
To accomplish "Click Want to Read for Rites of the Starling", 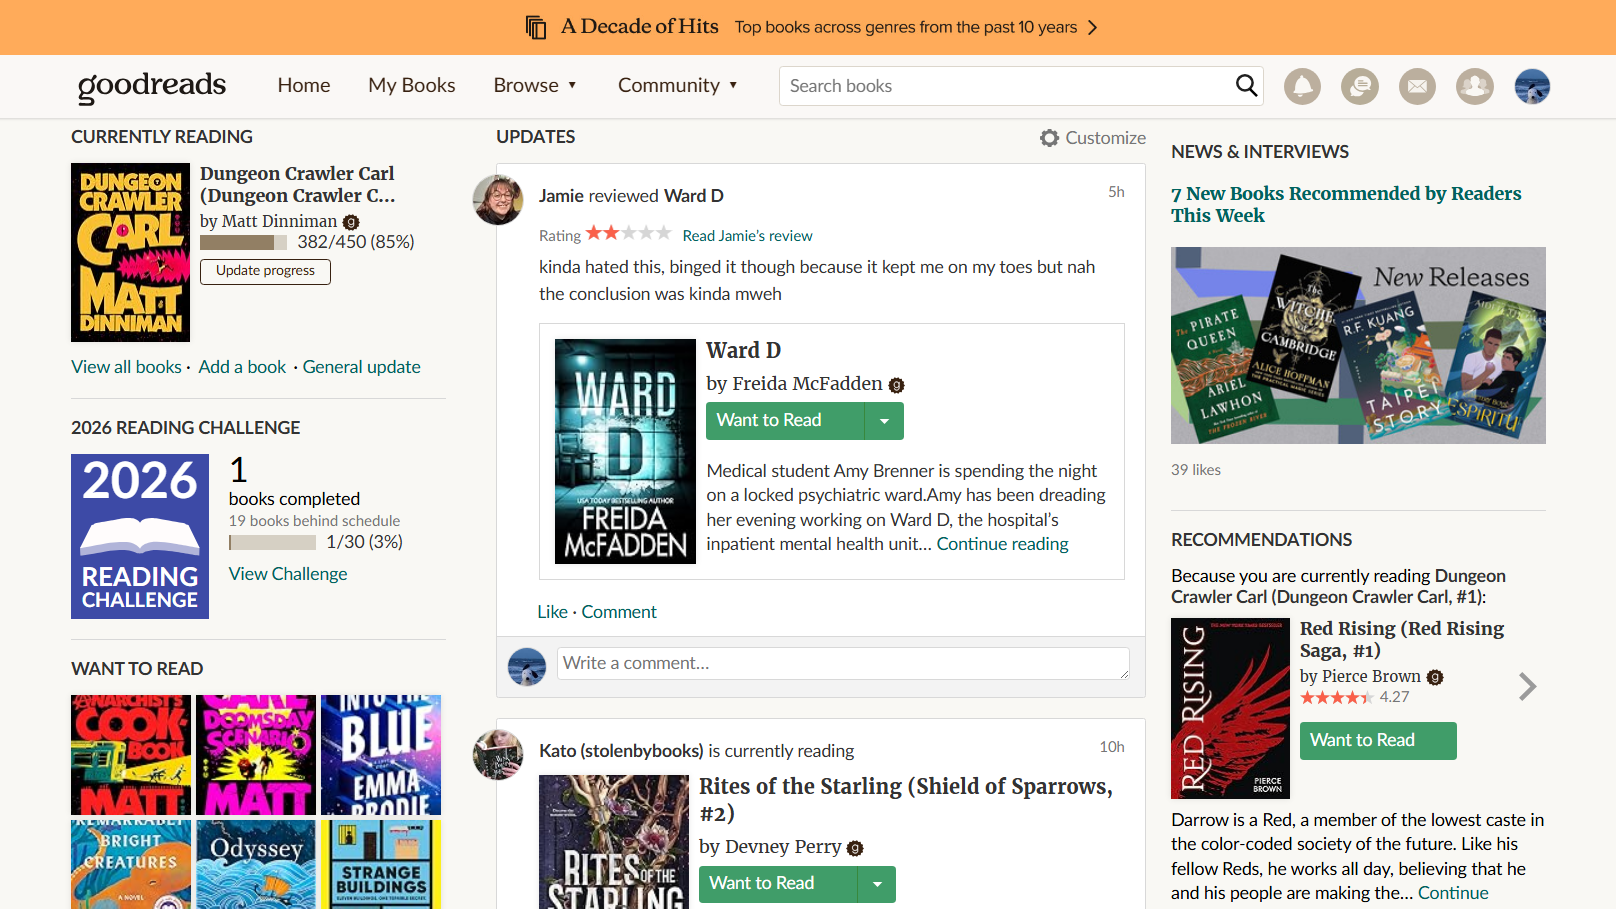I will pyautogui.click(x=778, y=884).
